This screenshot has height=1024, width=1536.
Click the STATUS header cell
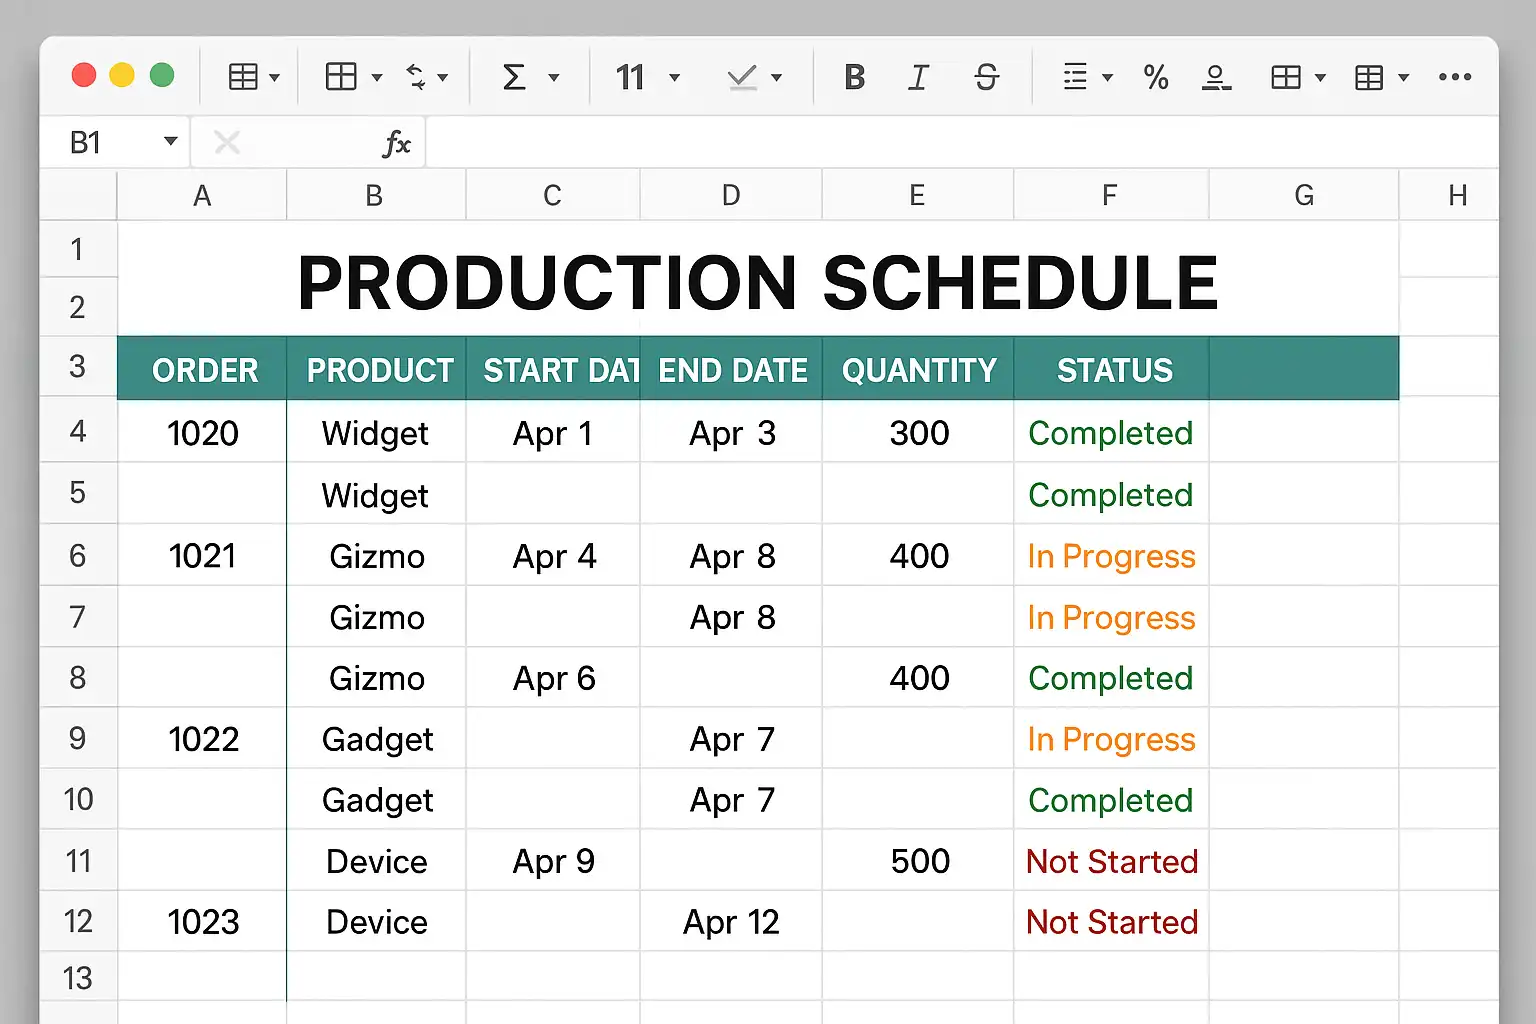pos(1114,370)
